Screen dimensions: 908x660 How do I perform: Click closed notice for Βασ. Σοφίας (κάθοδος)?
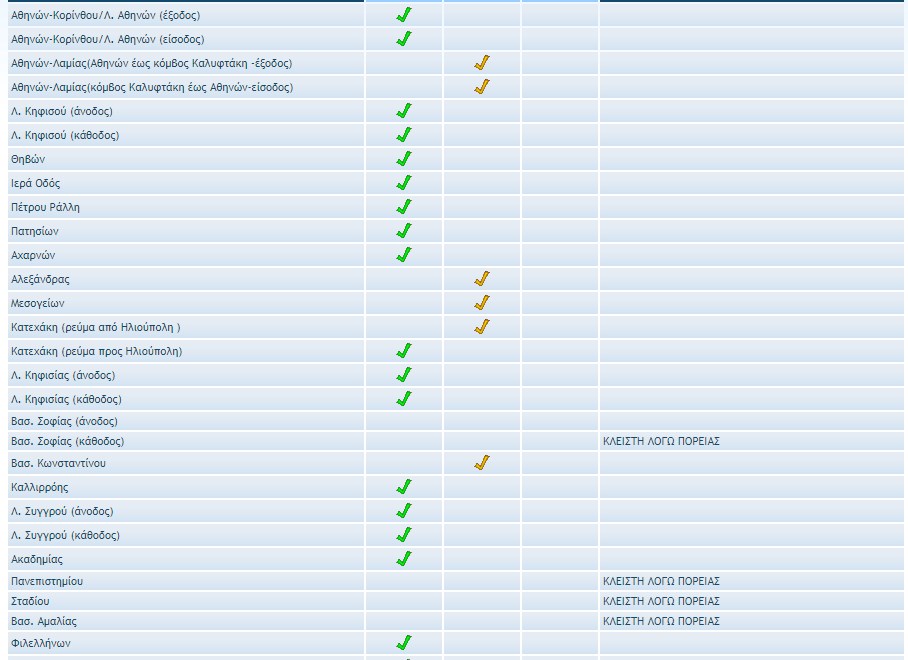[x=661, y=441]
